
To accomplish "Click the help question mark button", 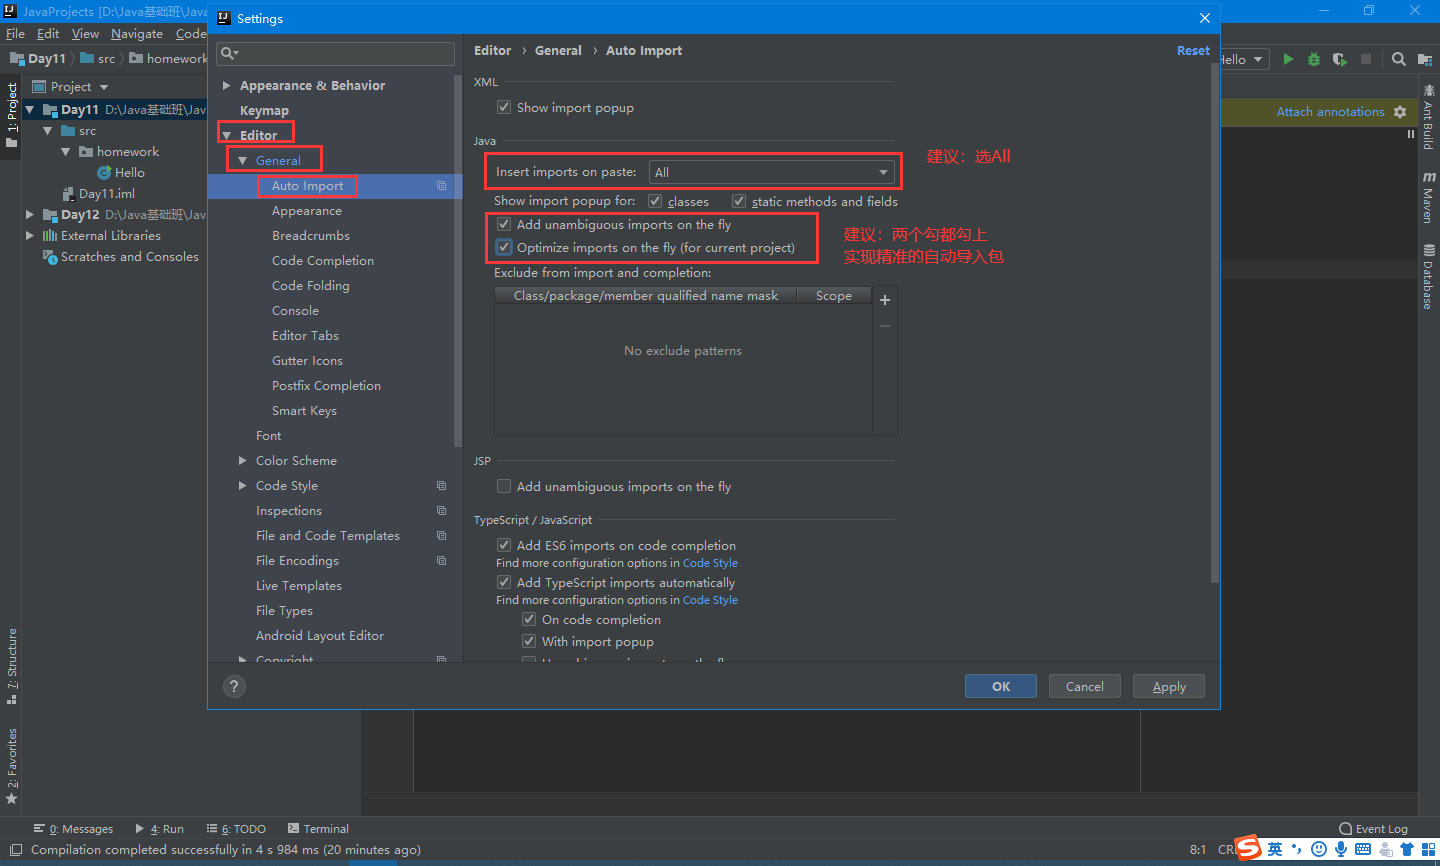I will pyautogui.click(x=234, y=686).
